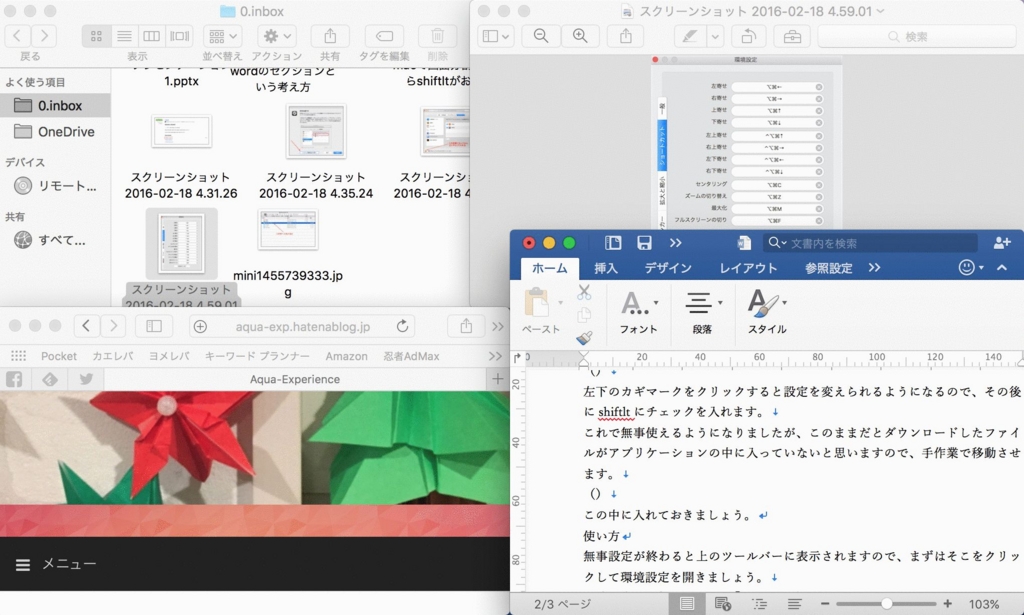
Task: Open the Facebook pinned tab in Safari
Action: click(15, 379)
